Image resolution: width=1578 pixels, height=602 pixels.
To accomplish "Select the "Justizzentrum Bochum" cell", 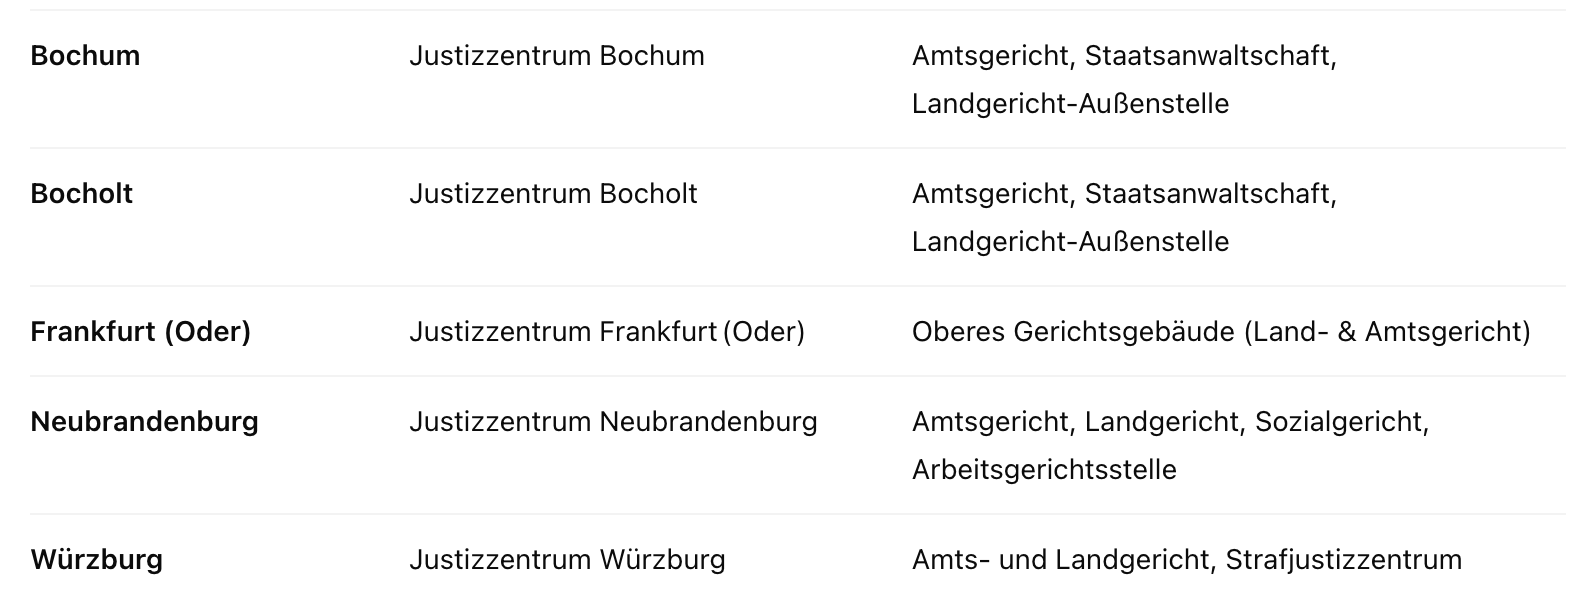I will 556,56.
